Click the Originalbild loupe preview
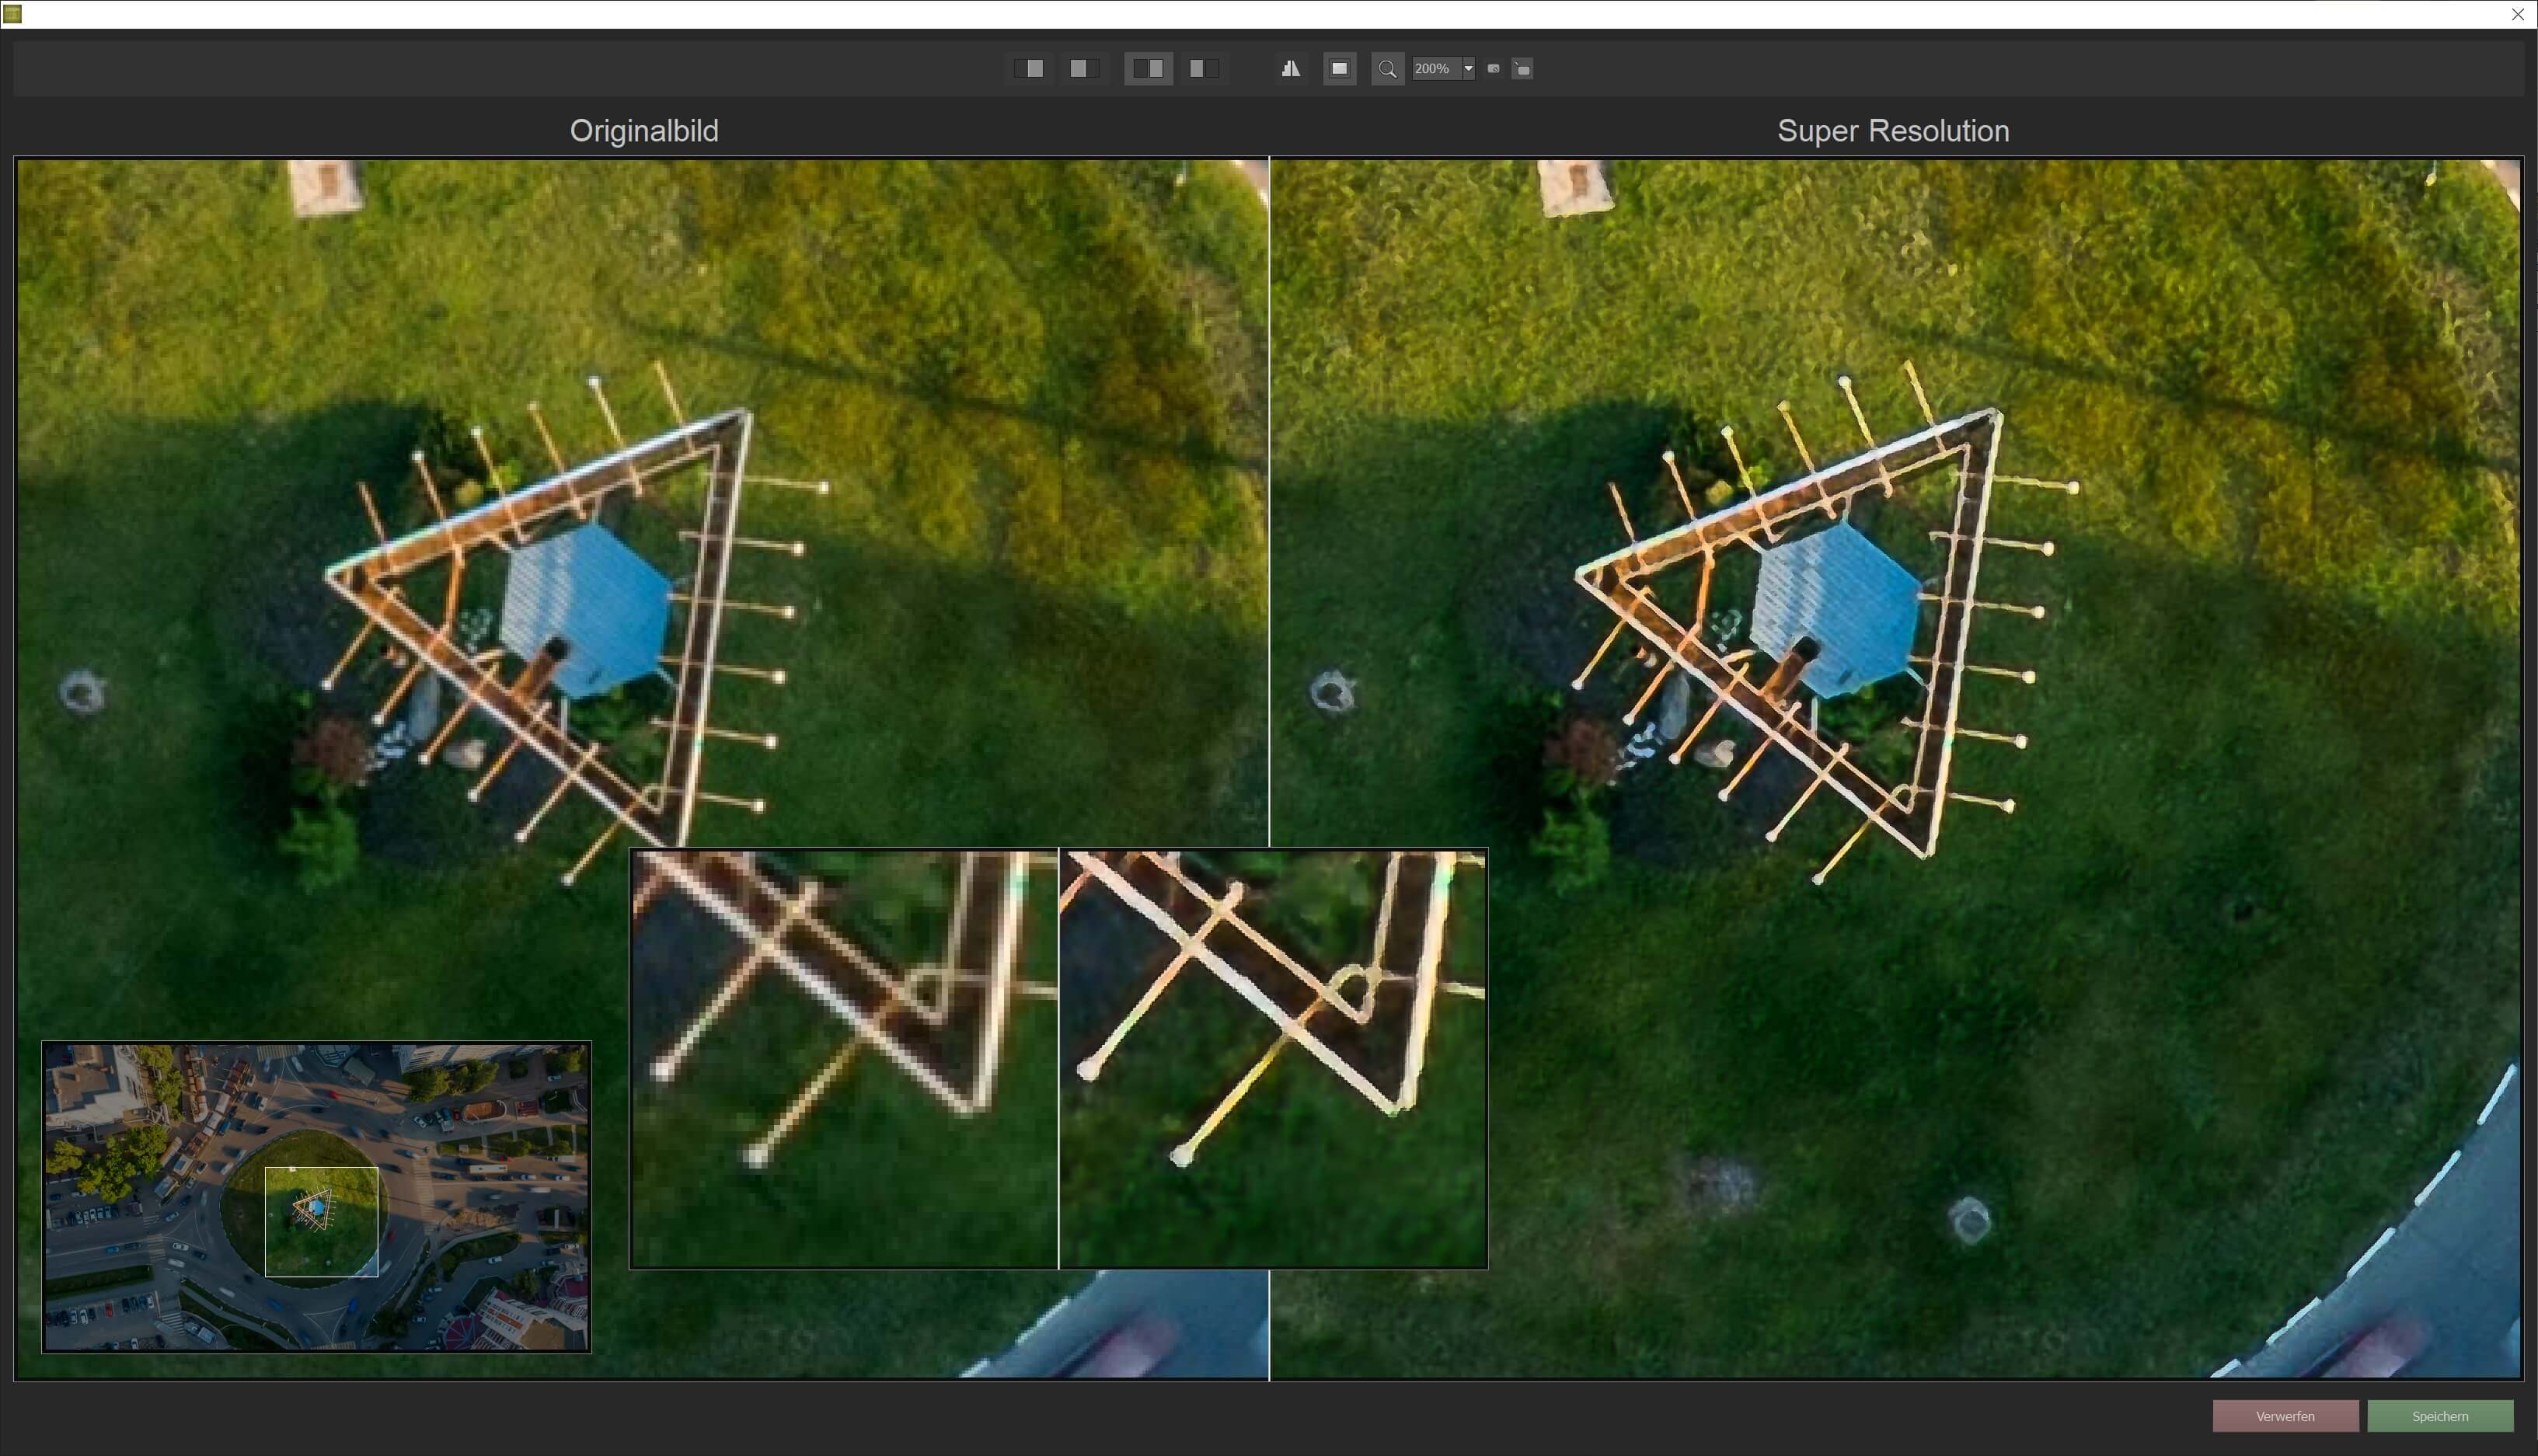 pyautogui.click(x=844, y=1059)
